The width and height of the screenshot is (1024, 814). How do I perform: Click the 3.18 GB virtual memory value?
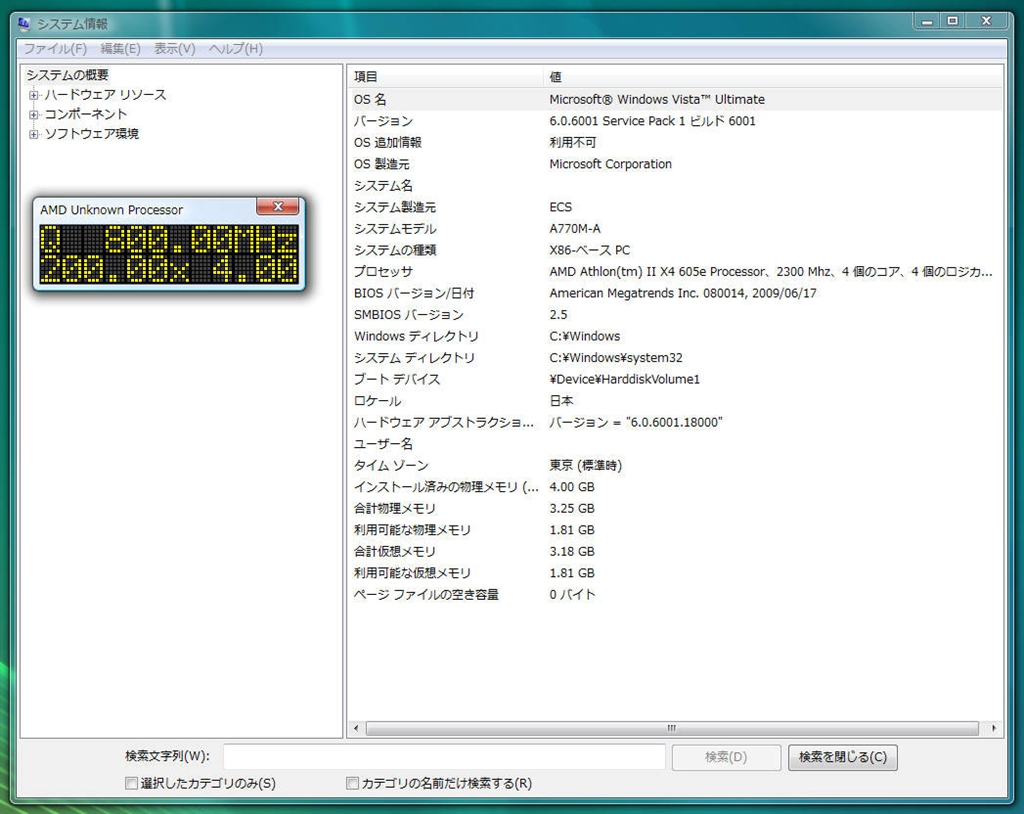coord(572,552)
